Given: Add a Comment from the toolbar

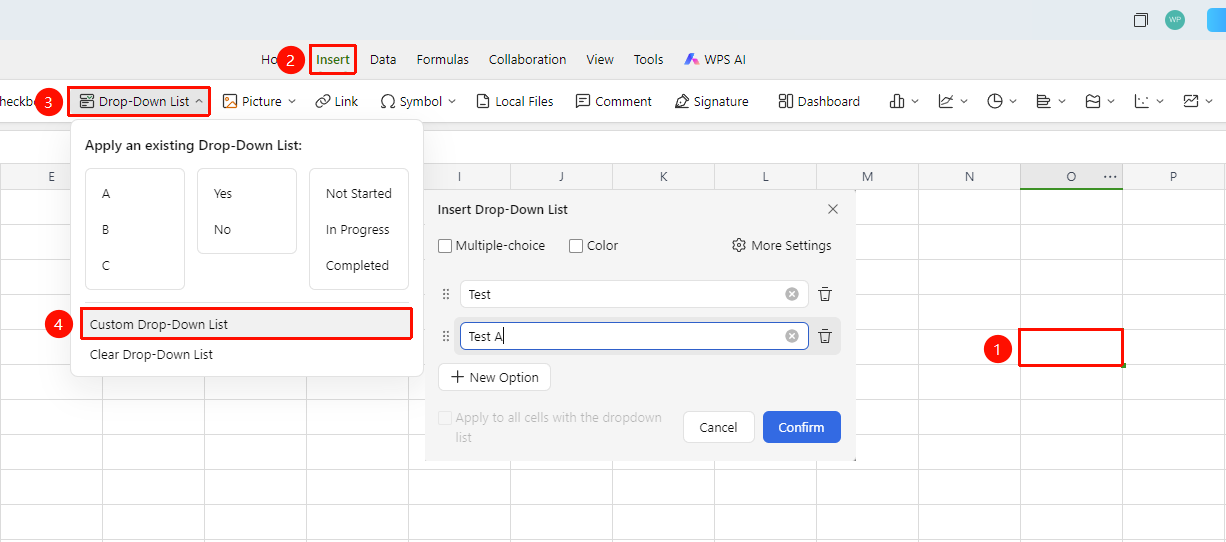Looking at the screenshot, I should pos(614,101).
